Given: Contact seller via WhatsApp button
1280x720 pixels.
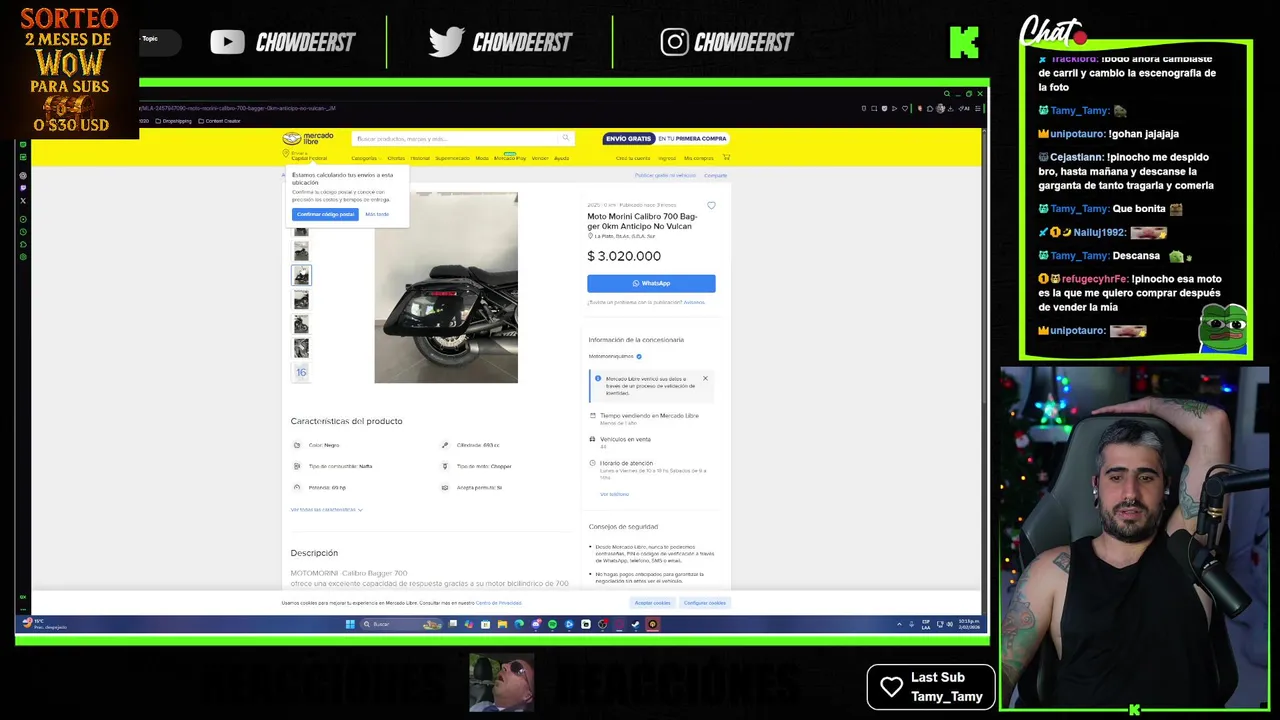Looking at the screenshot, I should pyautogui.click(x=651, y=283).
